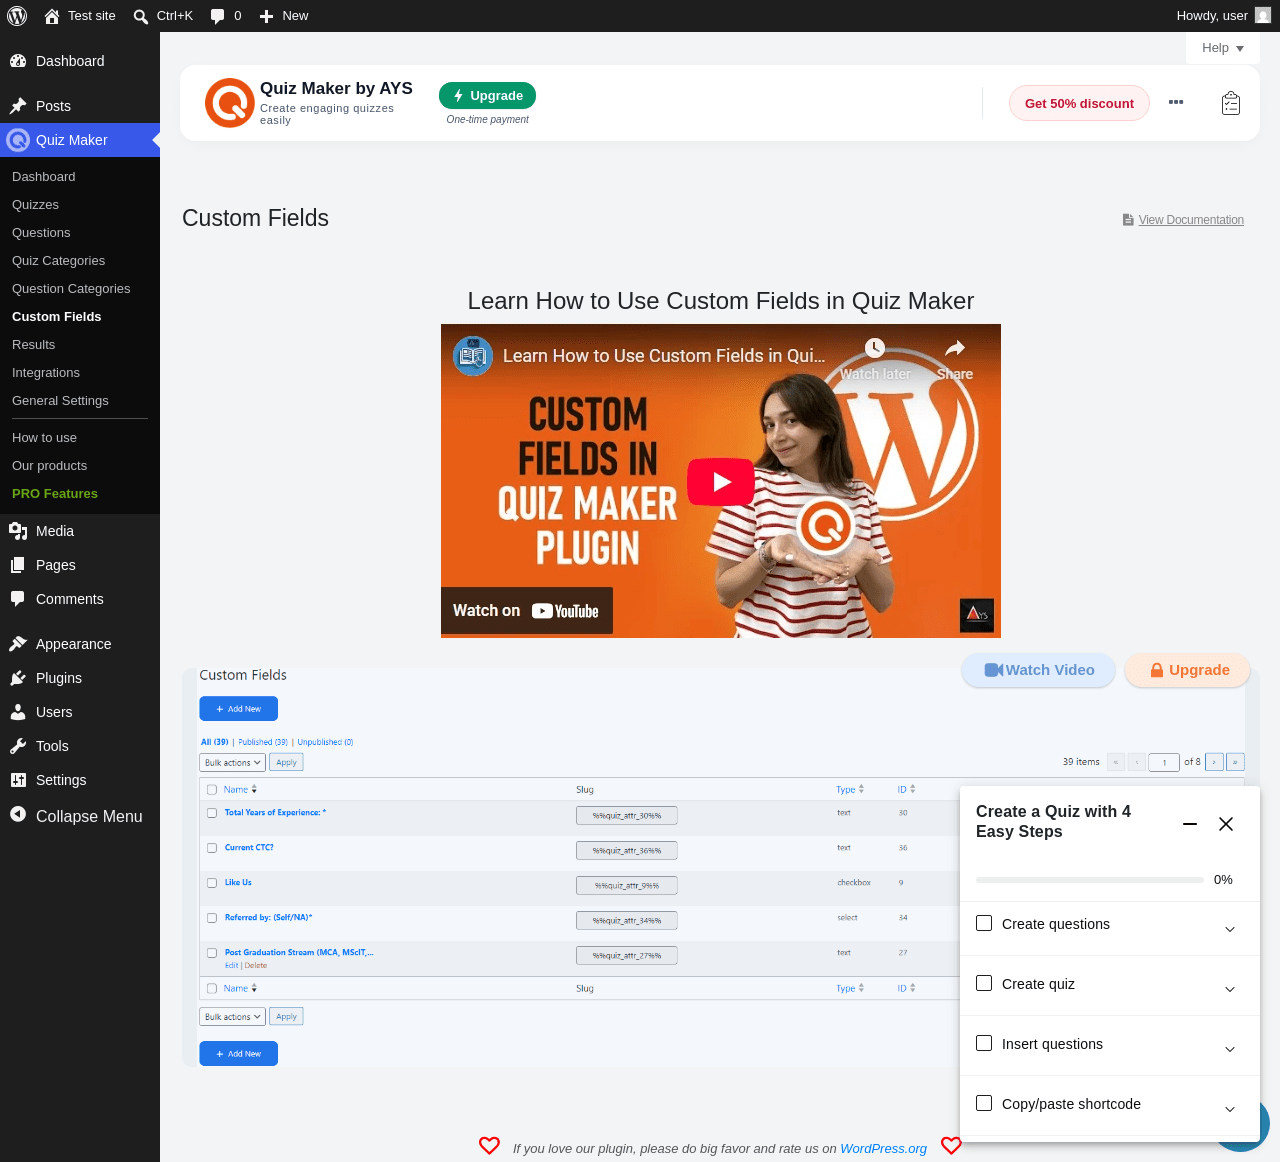Expand the Create questions step

pyautogui.click(x=1230, y=929)
